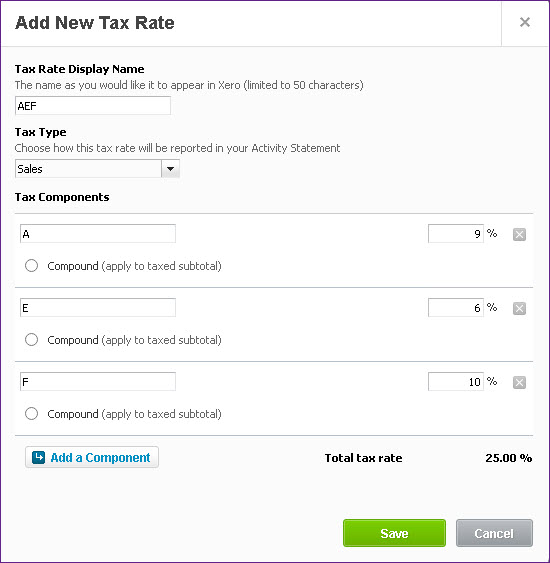The width and height of the screenshot is (550, 563).
Task: Click the component name field containing A
Action: pyautogui.click(x=98, y=234)
